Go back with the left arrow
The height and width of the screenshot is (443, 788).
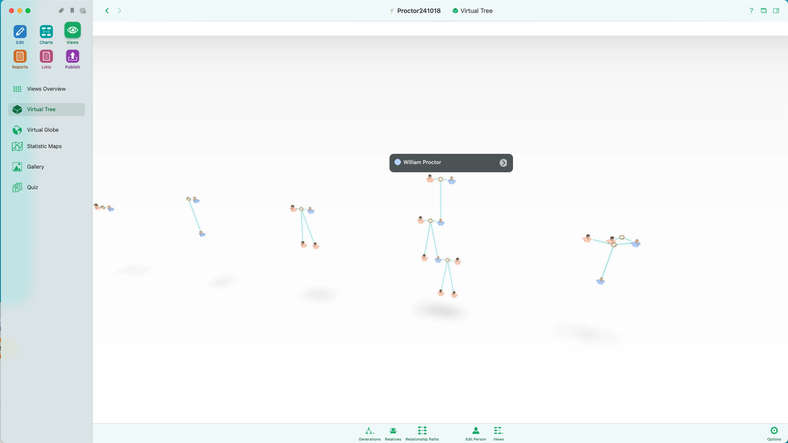tap(107, 11)
